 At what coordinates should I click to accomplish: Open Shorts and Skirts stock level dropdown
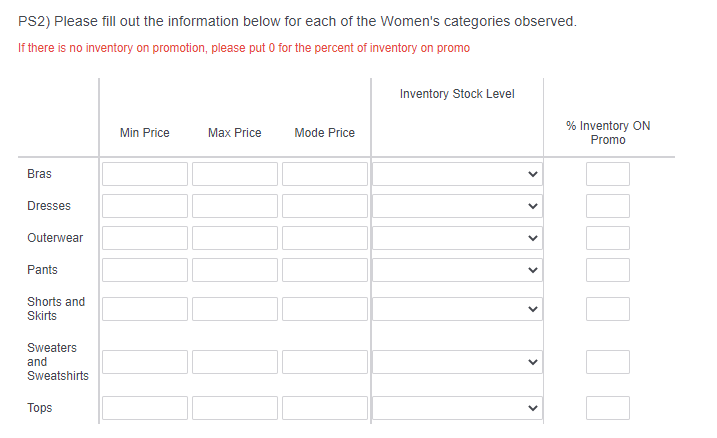457,309
